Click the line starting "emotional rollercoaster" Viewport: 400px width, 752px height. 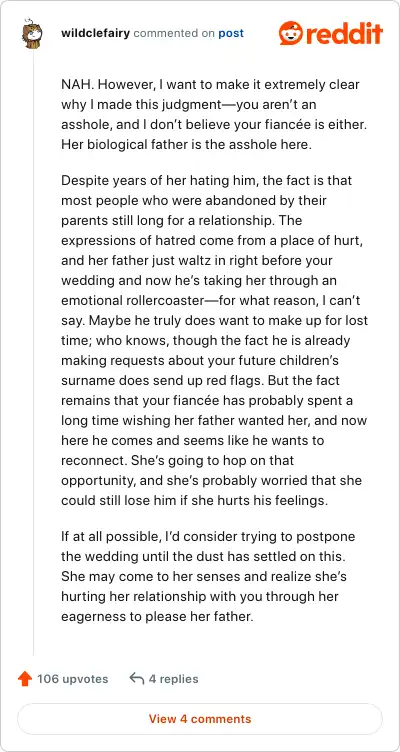point(211,301)
